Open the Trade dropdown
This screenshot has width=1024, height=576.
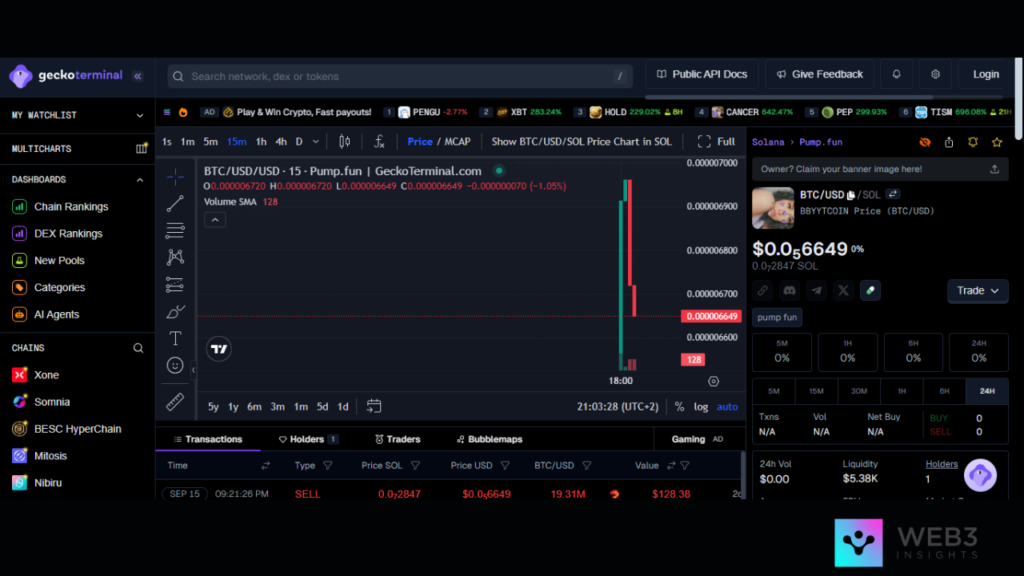coord(978,291)
